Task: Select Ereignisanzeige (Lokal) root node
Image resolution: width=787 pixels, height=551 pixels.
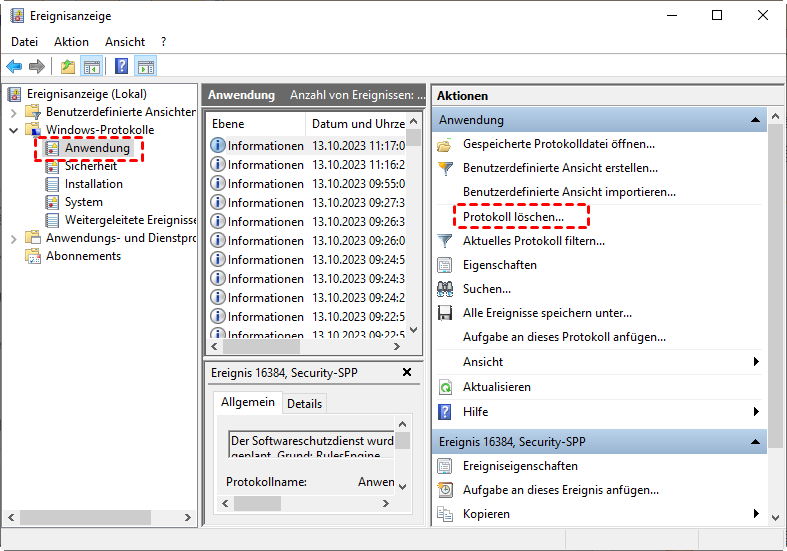Action: (86, 94)
